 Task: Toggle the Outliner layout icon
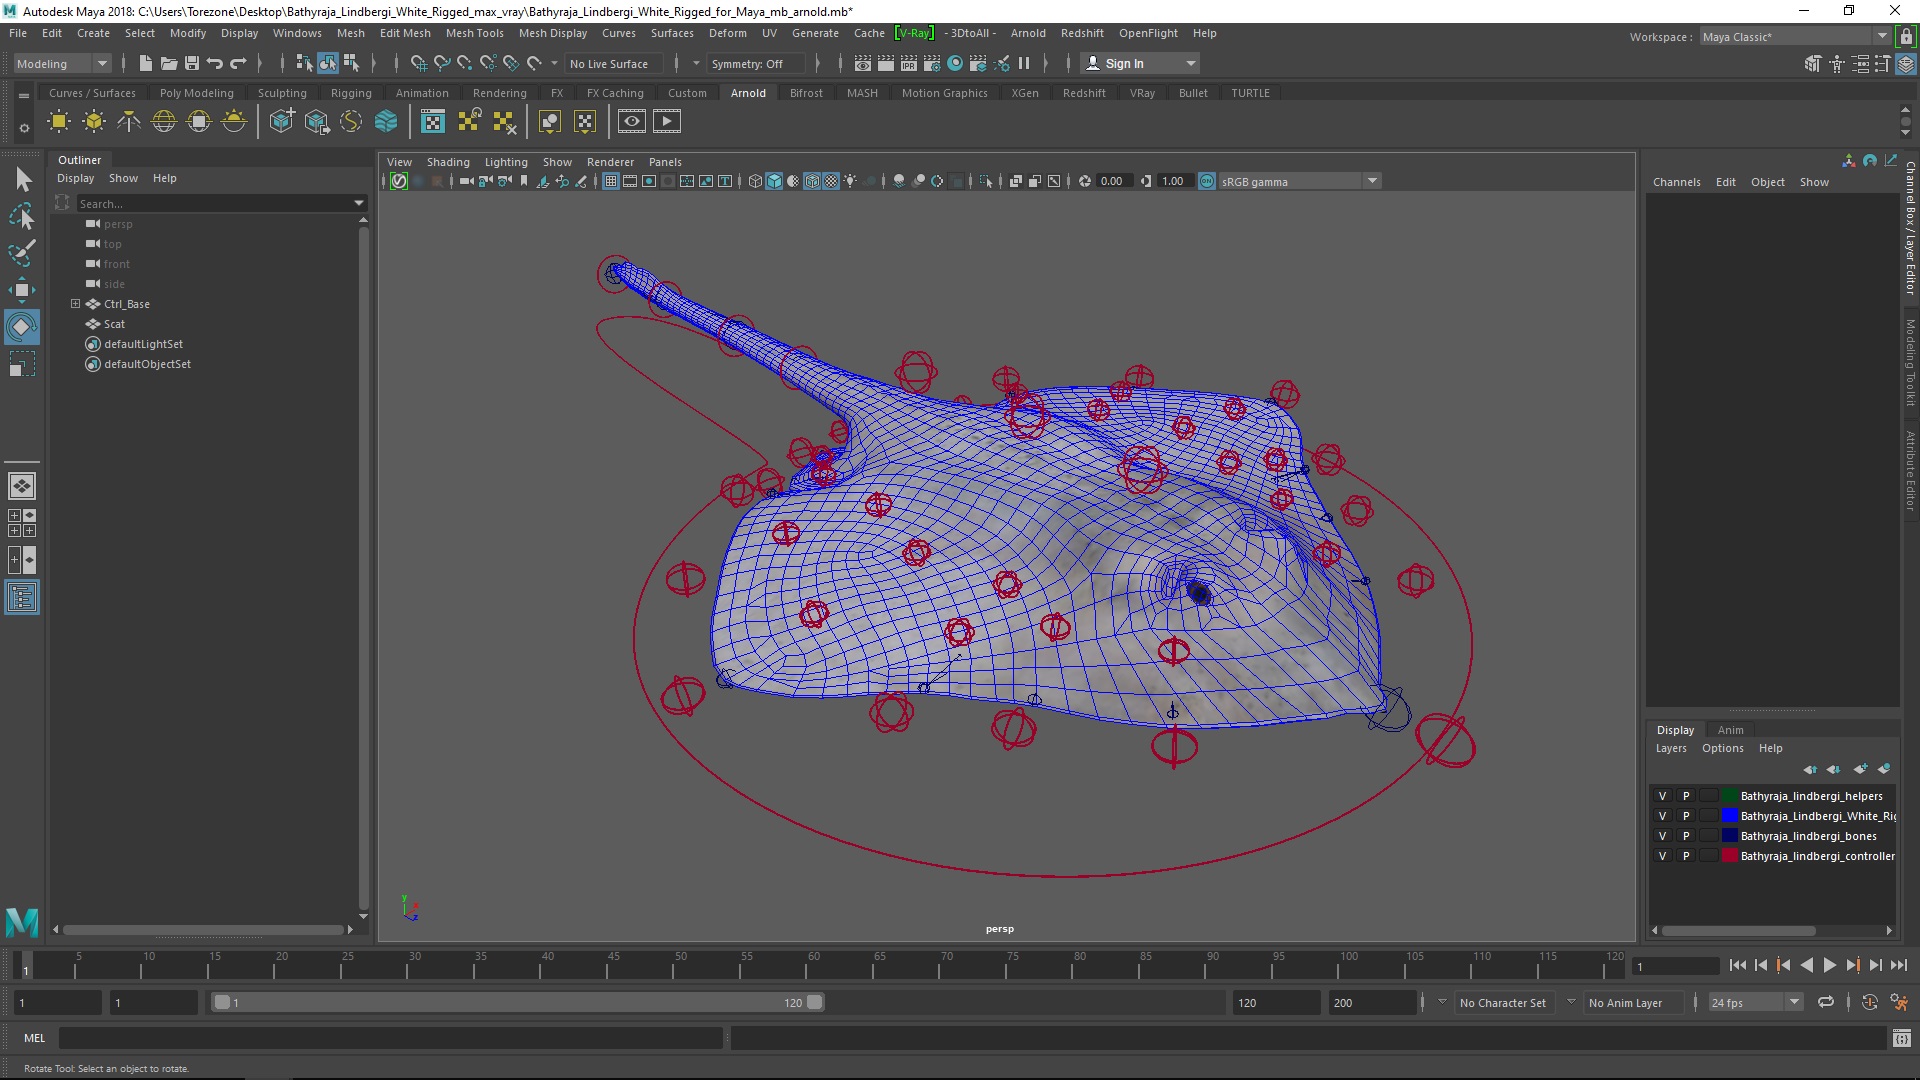pyautogui.click(x=21, y=598)
